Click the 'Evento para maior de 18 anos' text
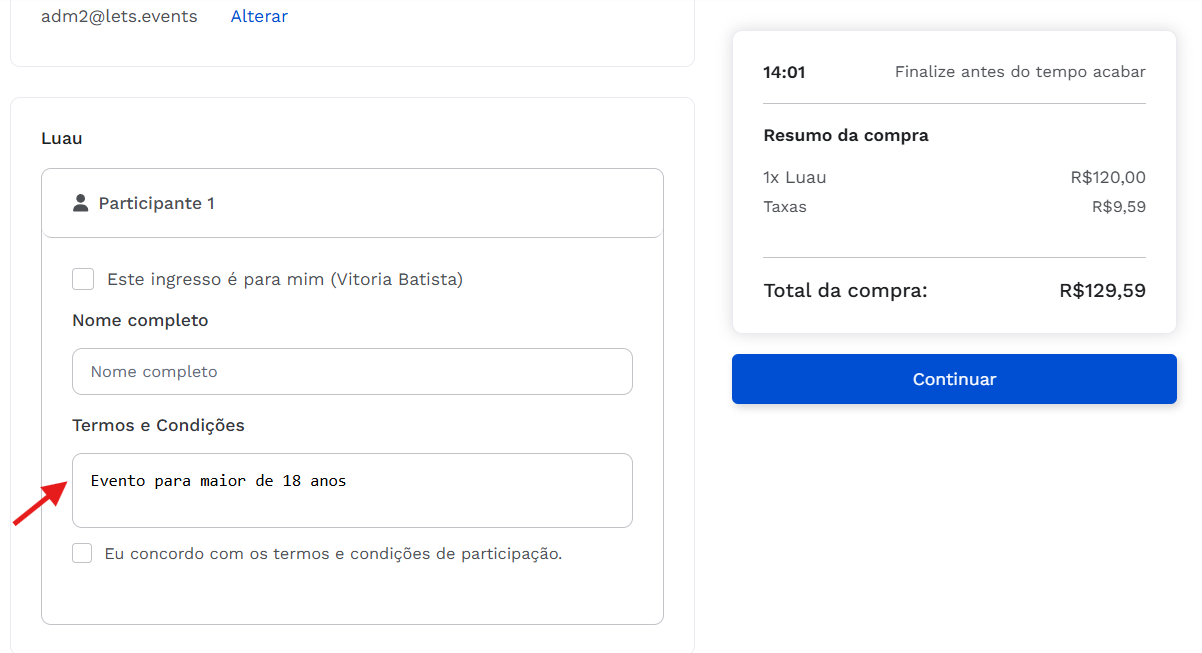This screenshot has width=1202, height=653. click(x=218, y=481)
